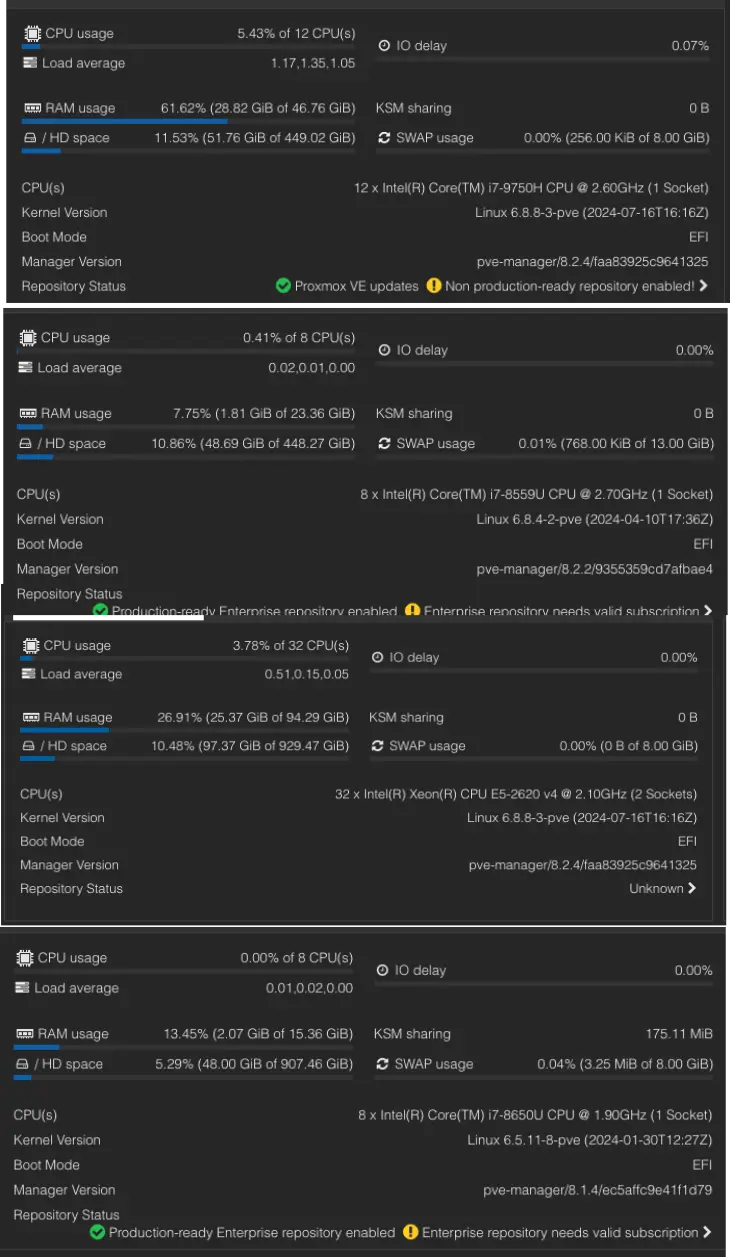This screenshot has width=730, height=1257.
Task: Expand the Non production-ready repository status chevron
Action: click(704, 286)
